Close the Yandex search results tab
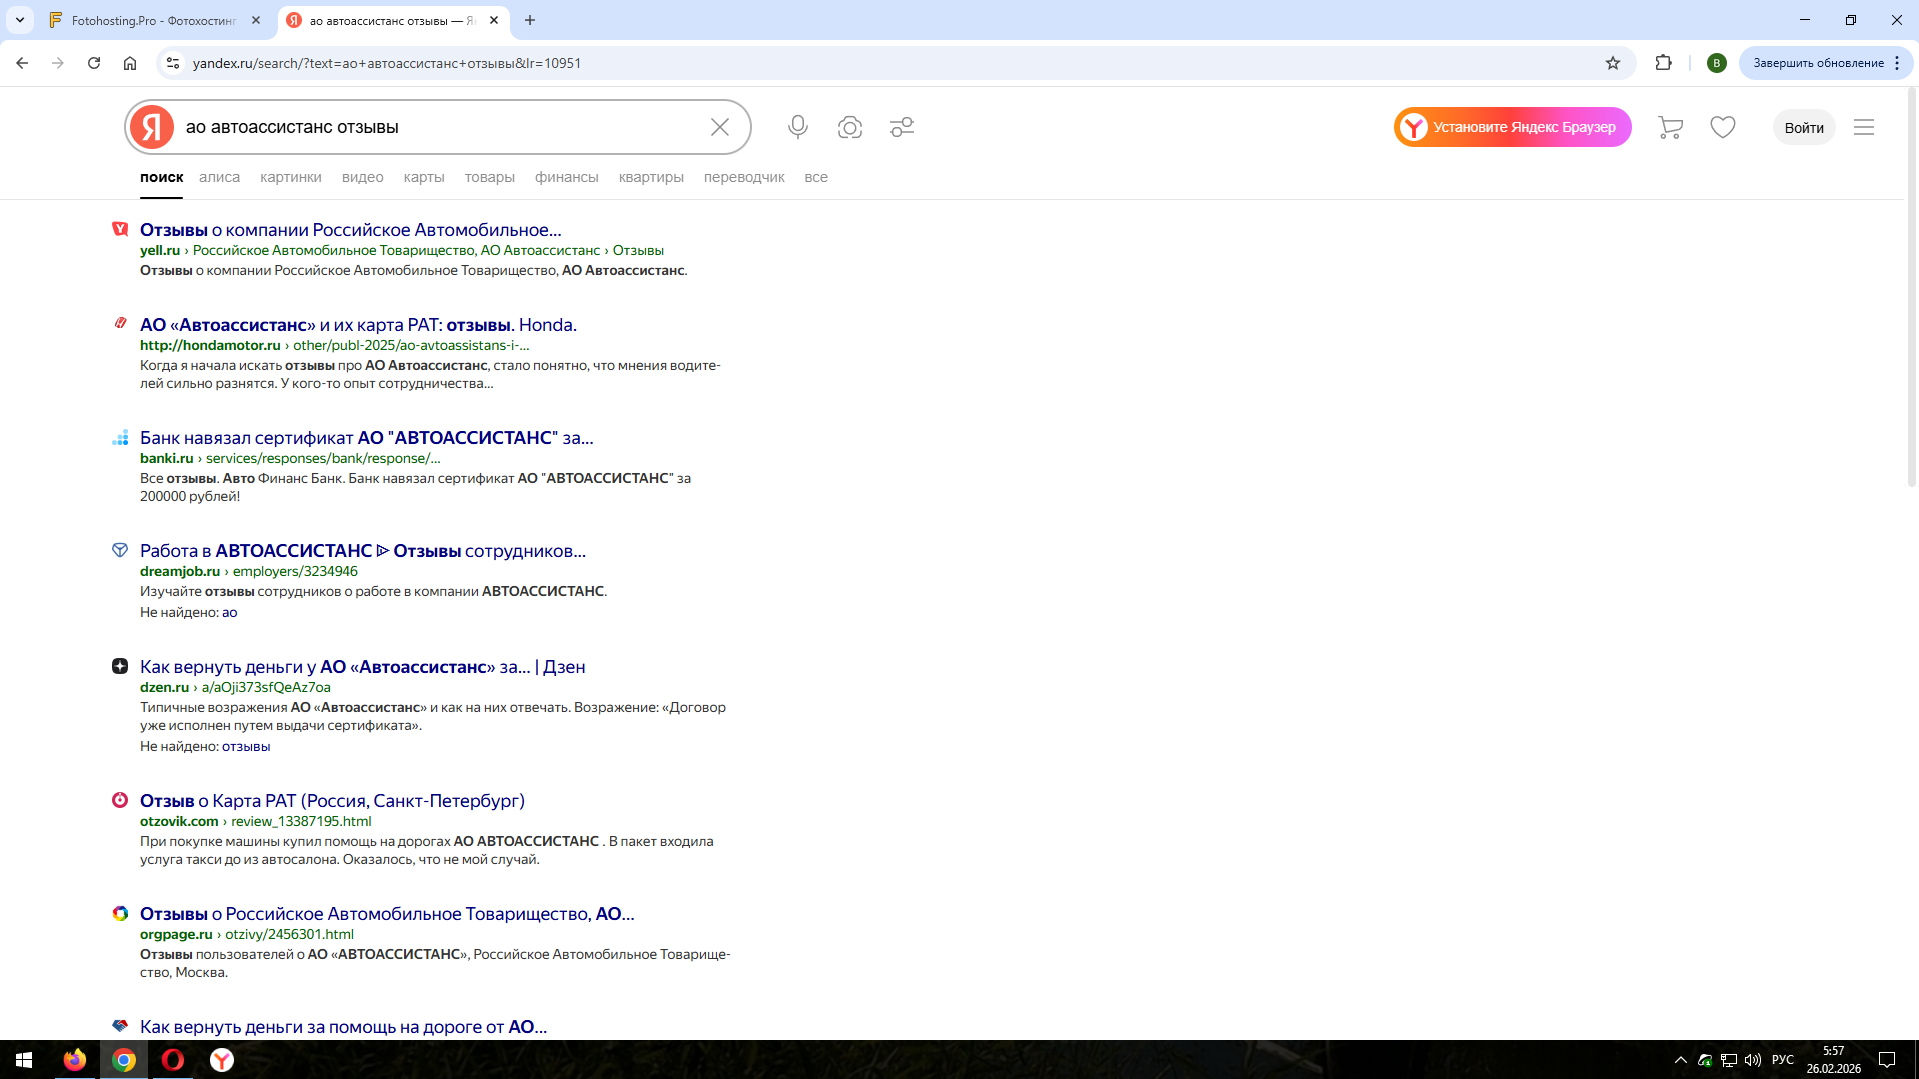Screen dimensions: 1919x1079 coord(494,20)
